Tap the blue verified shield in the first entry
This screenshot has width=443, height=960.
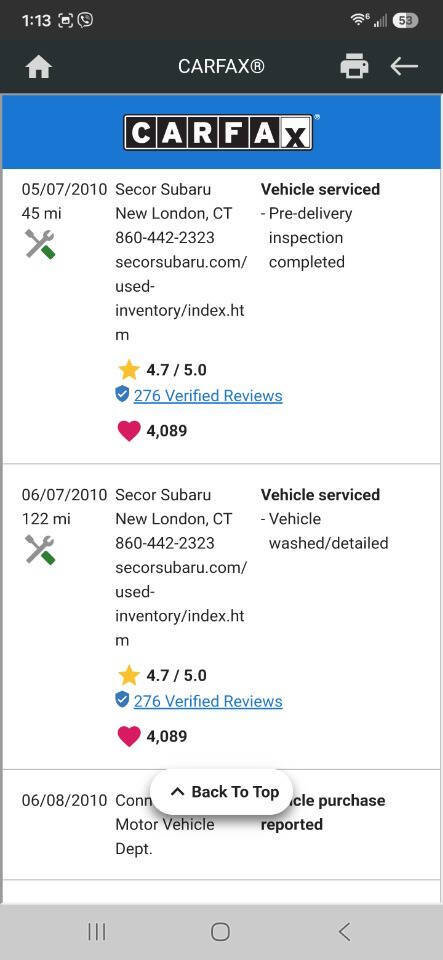tap(122, 395)
